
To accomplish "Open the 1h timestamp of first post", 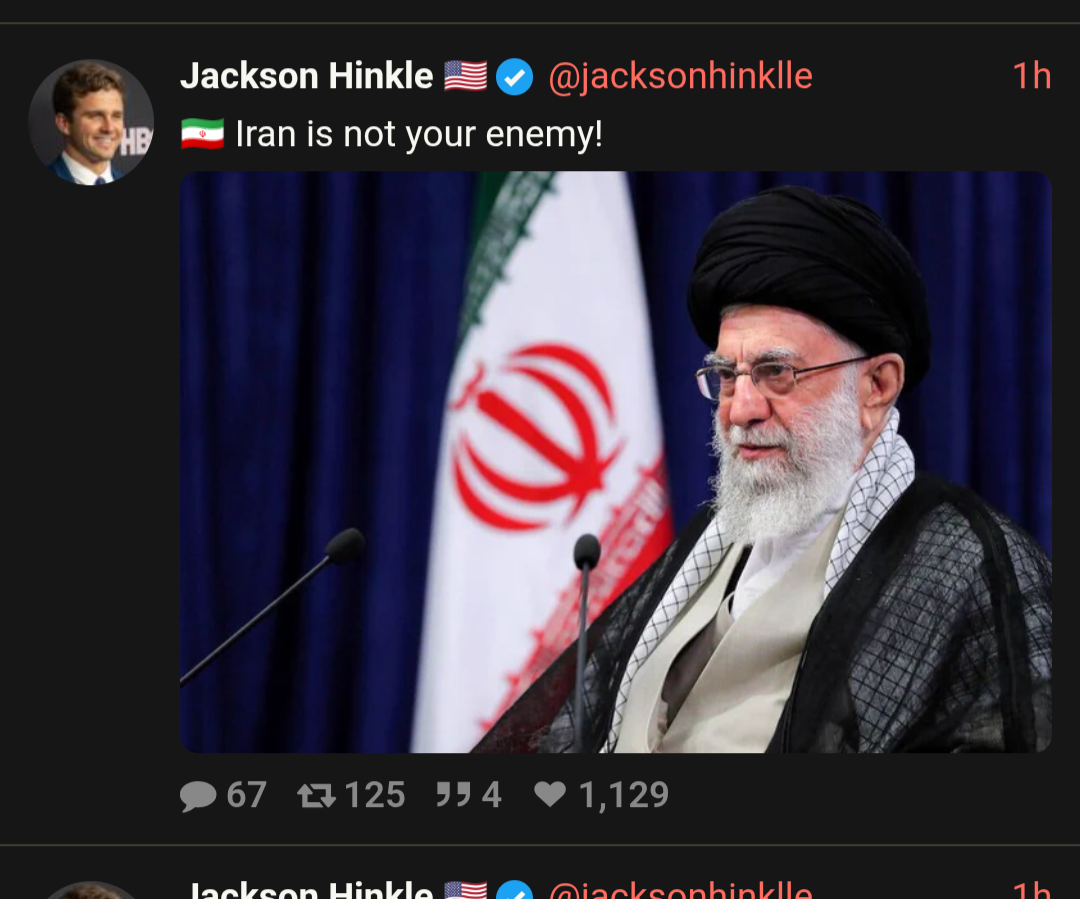I will [x=1032, y=76].
